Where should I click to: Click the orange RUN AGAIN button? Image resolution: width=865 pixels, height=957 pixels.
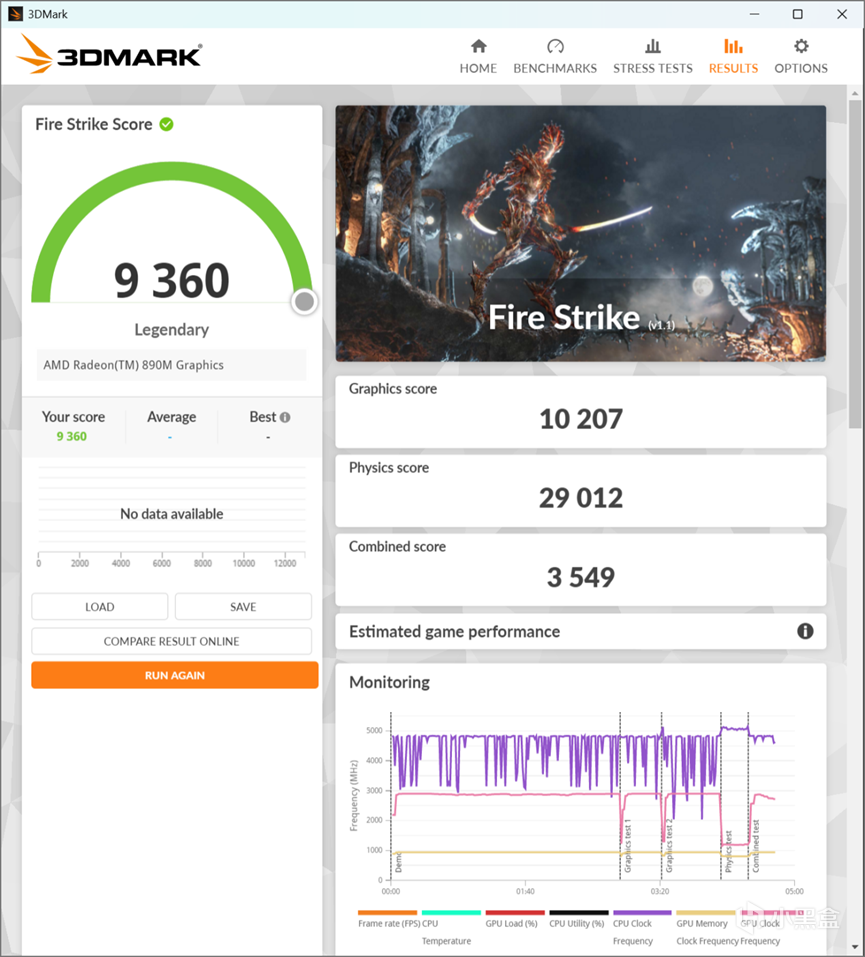(175, 675)
